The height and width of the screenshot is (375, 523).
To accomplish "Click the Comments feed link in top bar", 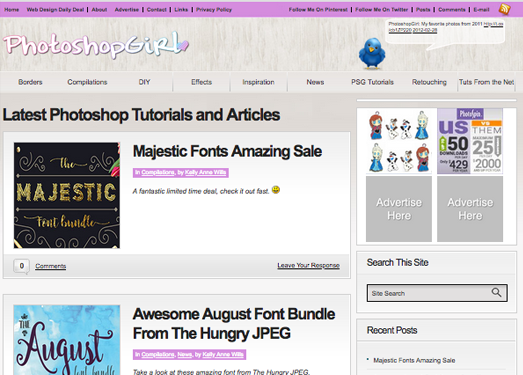I will 452,10.
